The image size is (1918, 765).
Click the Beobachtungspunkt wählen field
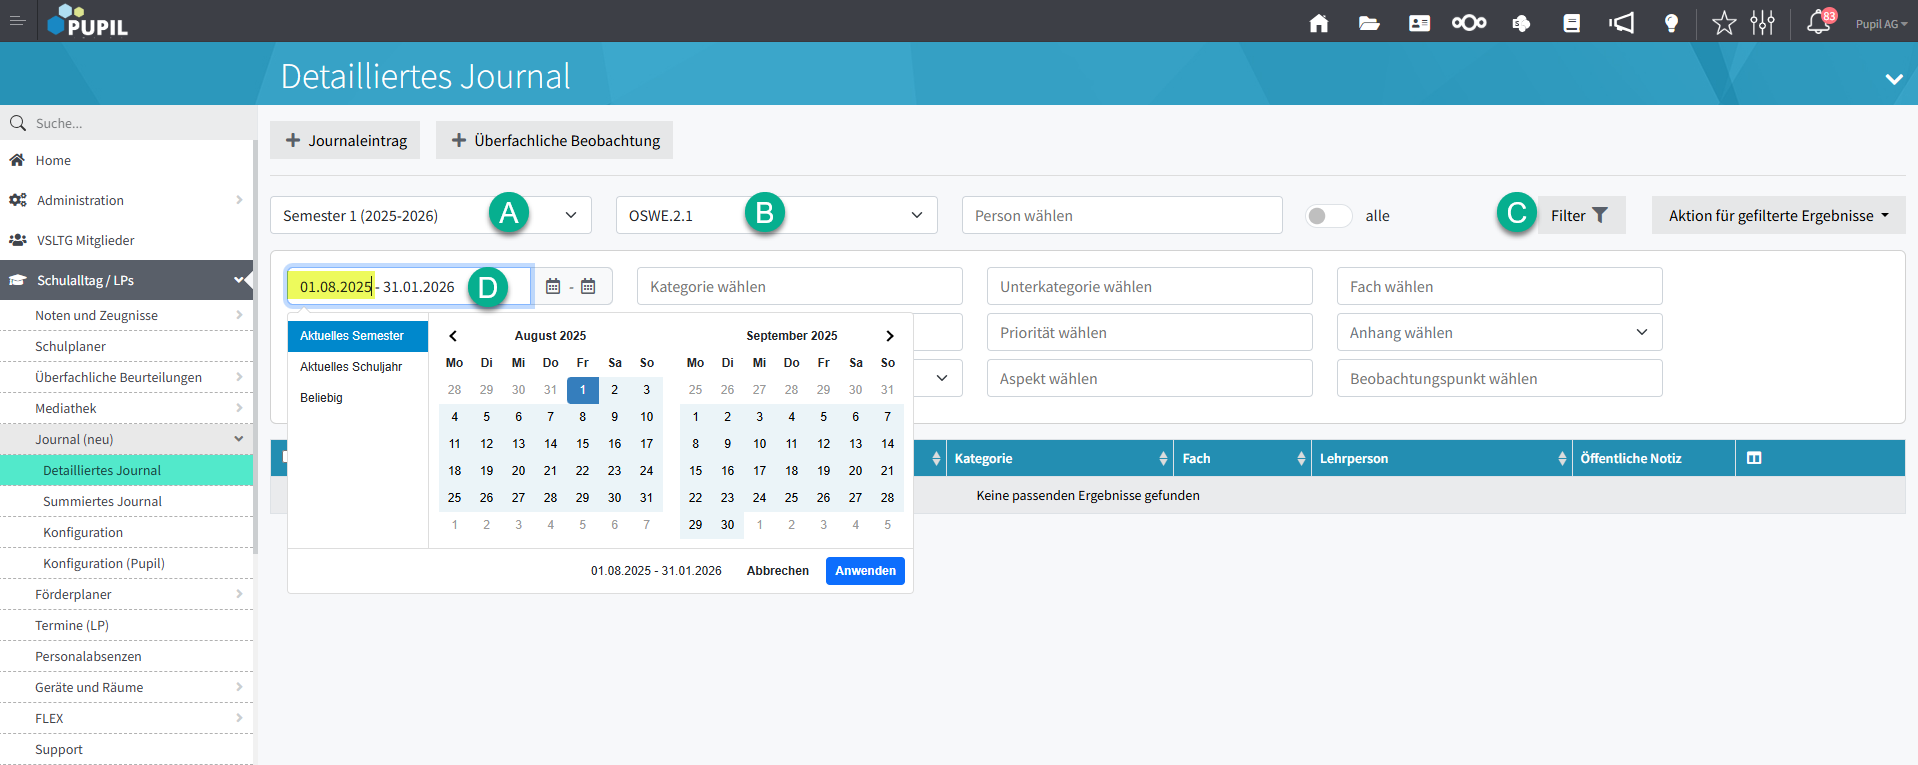click(1500, 378)
